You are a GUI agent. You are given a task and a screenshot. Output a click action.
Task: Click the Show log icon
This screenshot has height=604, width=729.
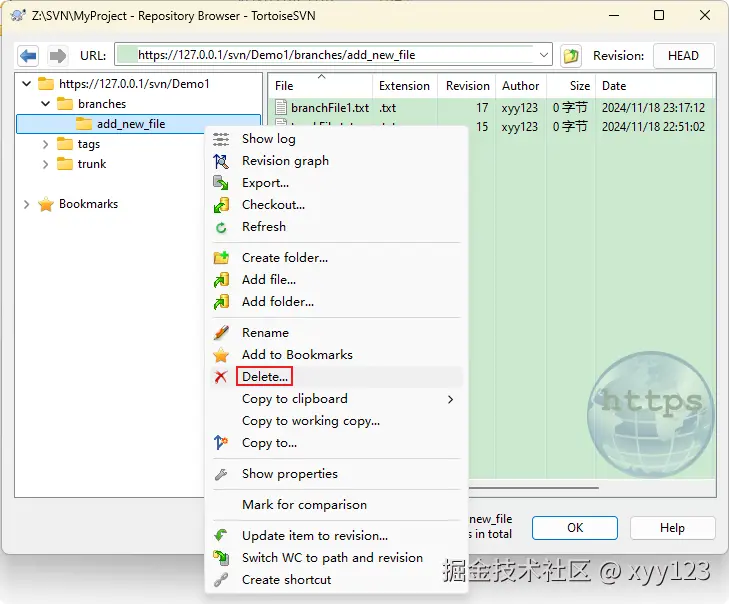click(221, 139)
